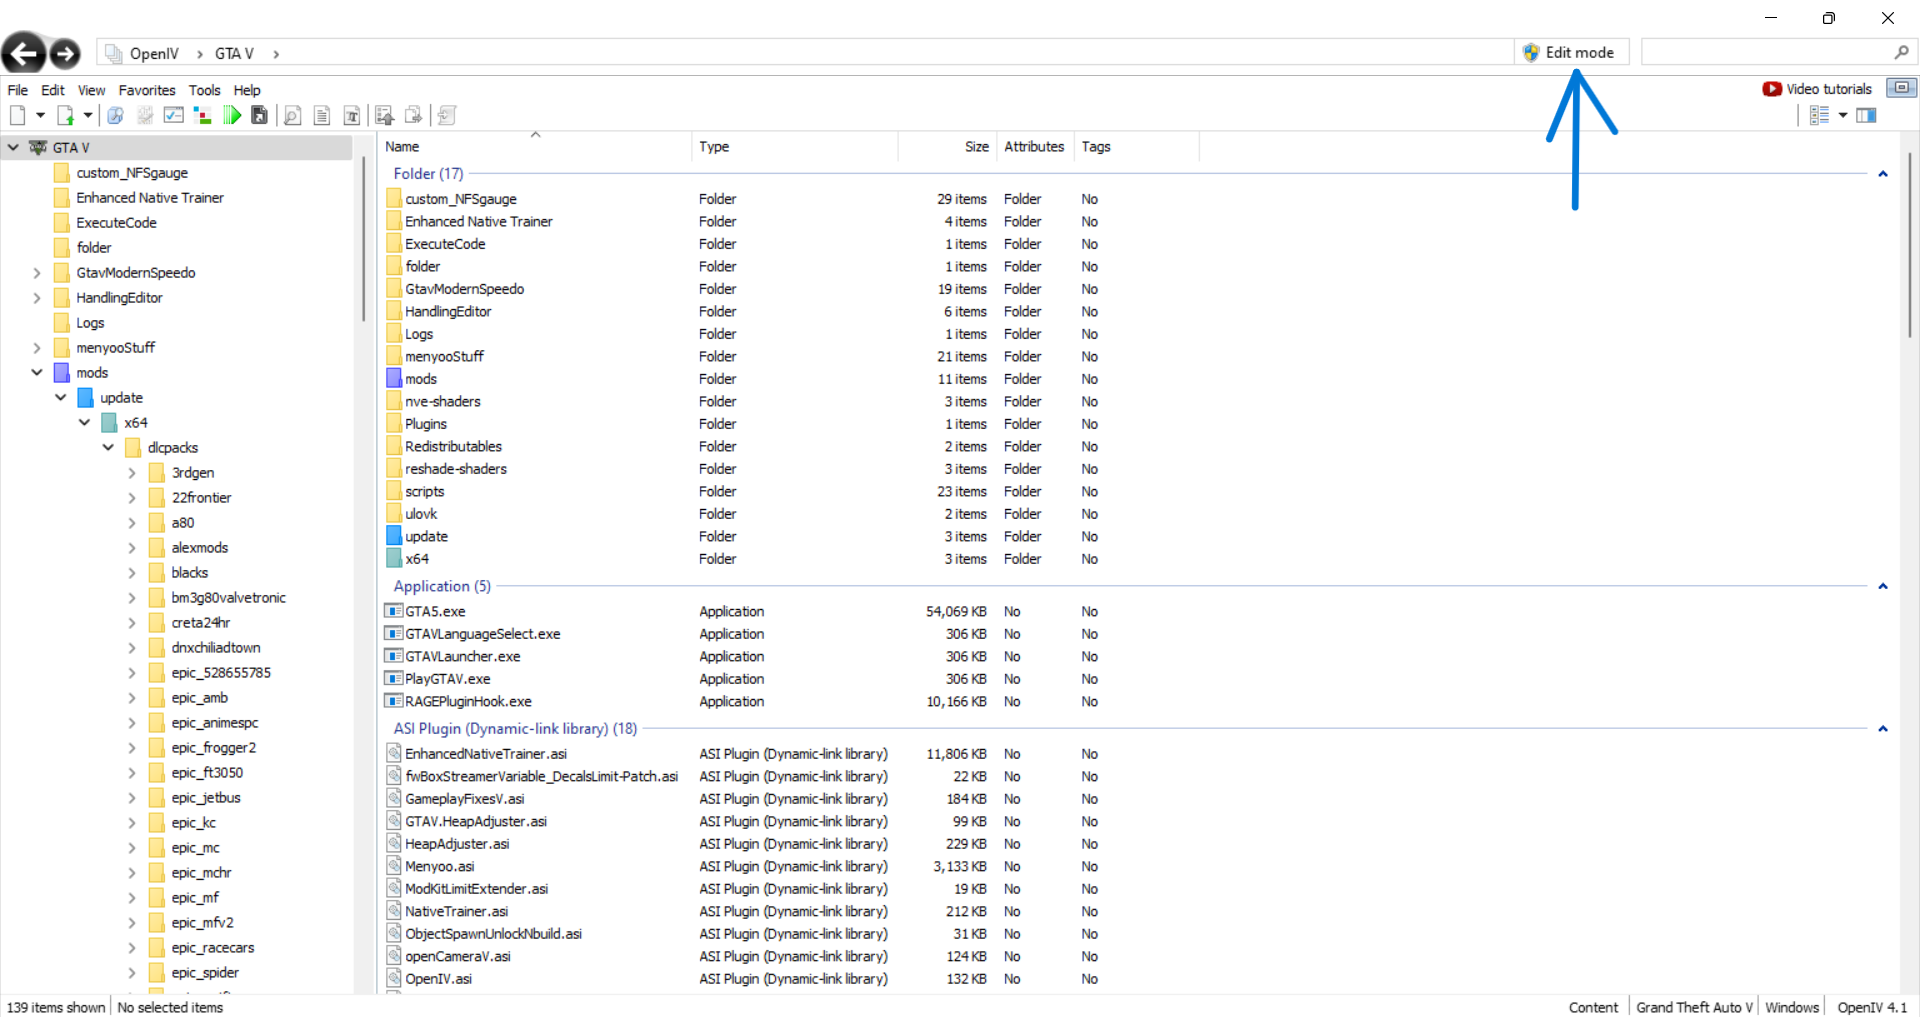Click the x64 folder icon in file list

pos(394,559)
